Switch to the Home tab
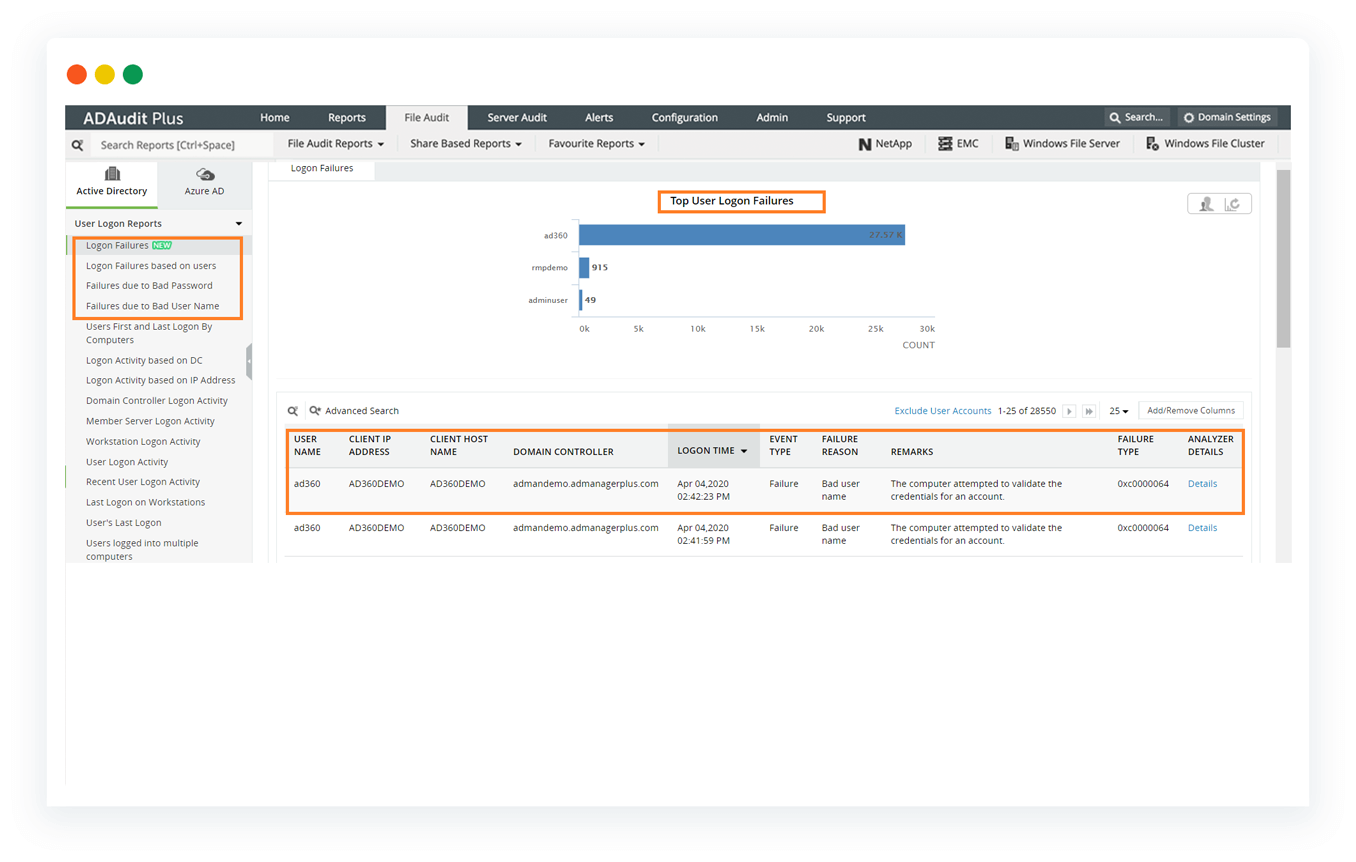This screenshot has width=1356, height=862. click(x=275, y=118)
